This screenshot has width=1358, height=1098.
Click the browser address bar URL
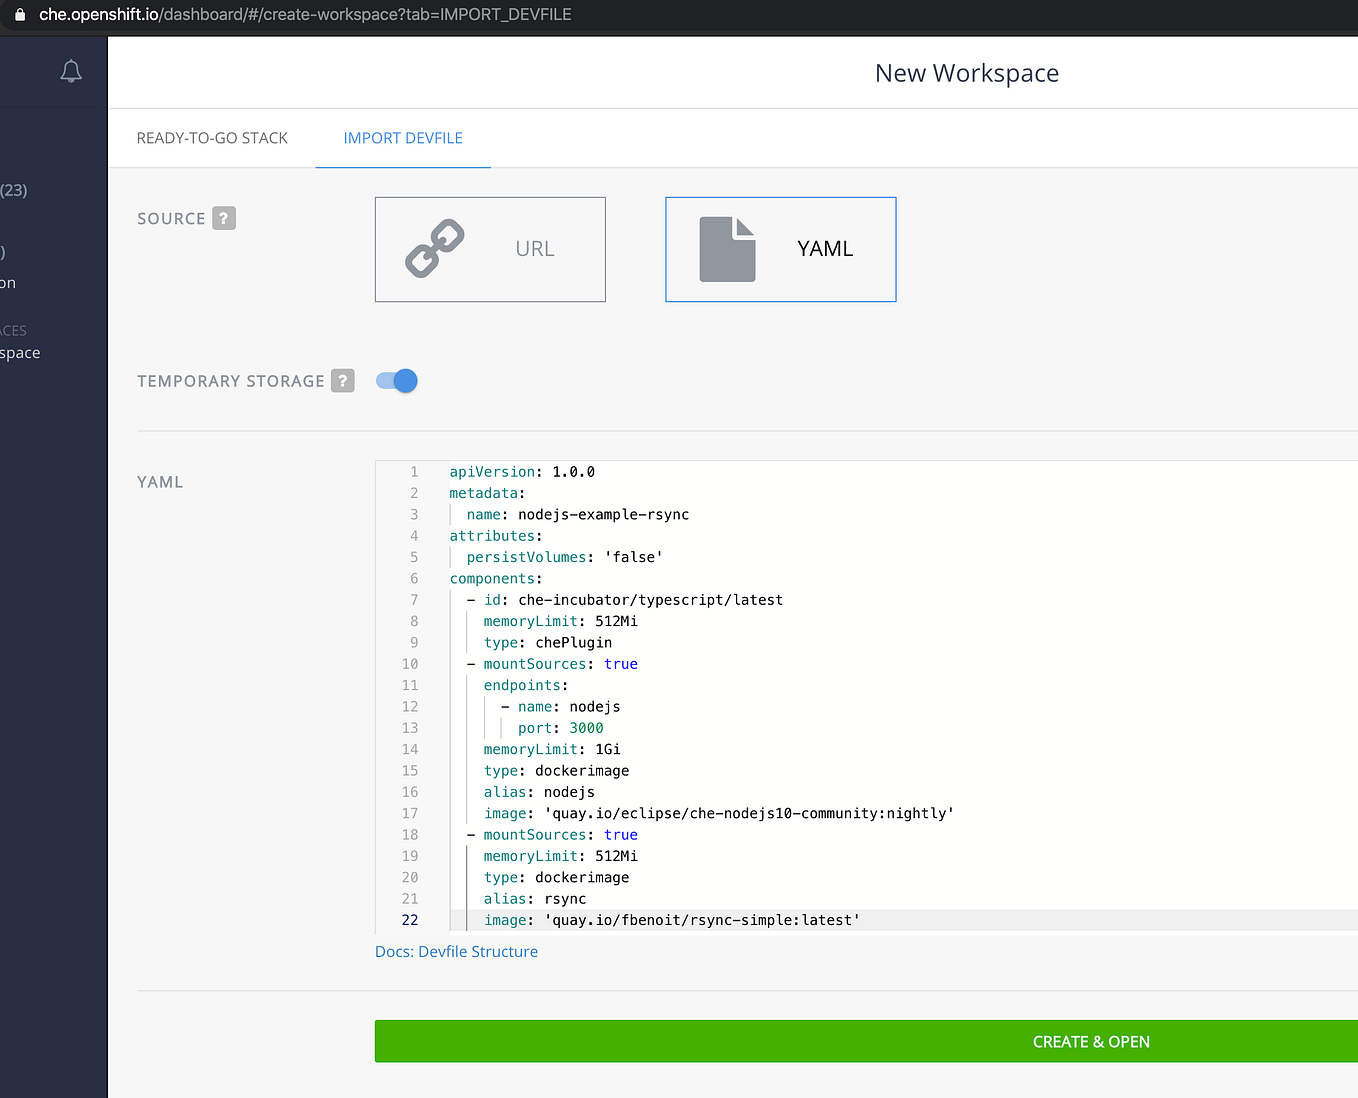click(300, 14)
